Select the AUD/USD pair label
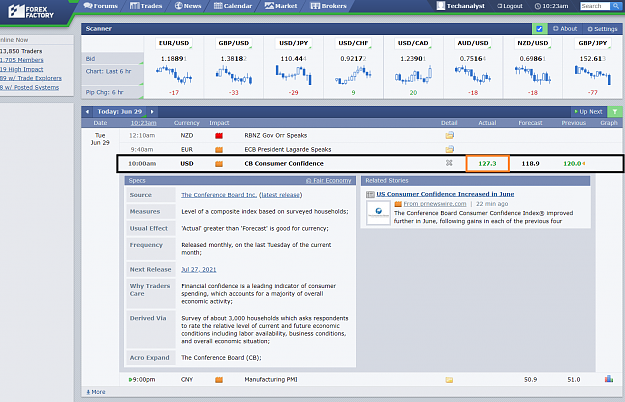The height and width of the screenshot is (402, 625). (x=473, y=43)
